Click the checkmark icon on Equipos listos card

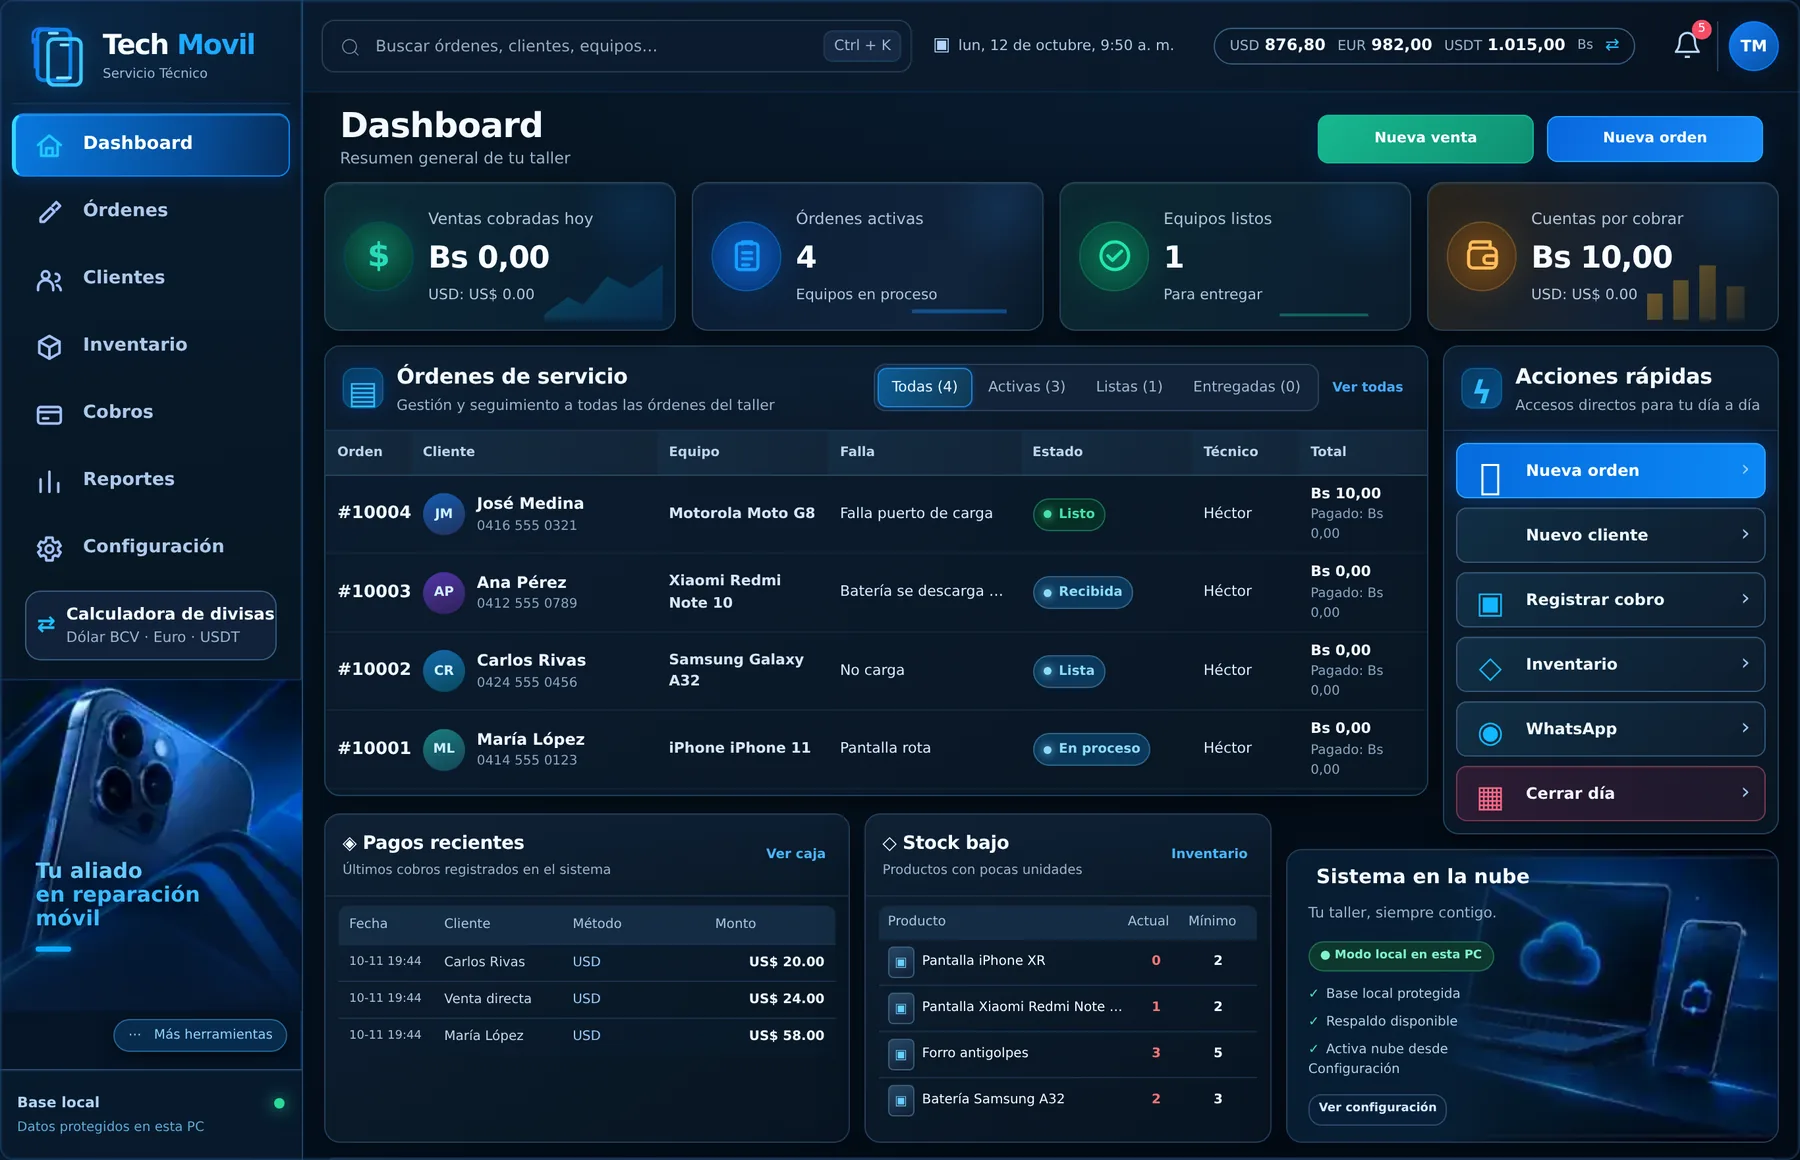coord(1114,256)
